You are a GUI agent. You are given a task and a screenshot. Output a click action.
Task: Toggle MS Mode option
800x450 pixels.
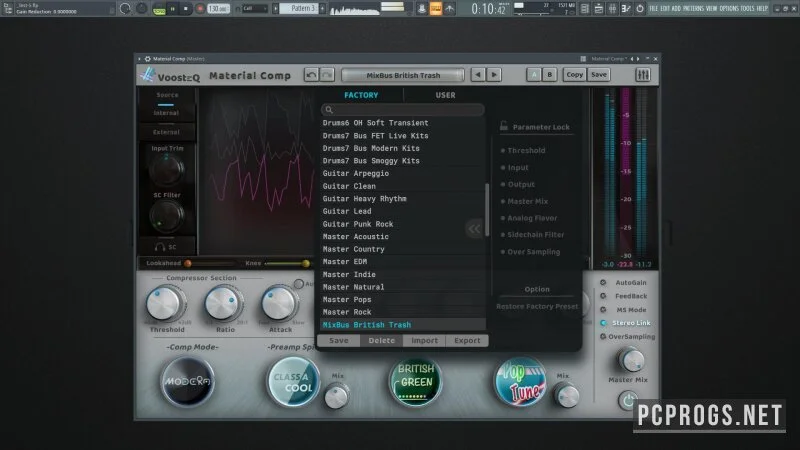tap(603, 310)
